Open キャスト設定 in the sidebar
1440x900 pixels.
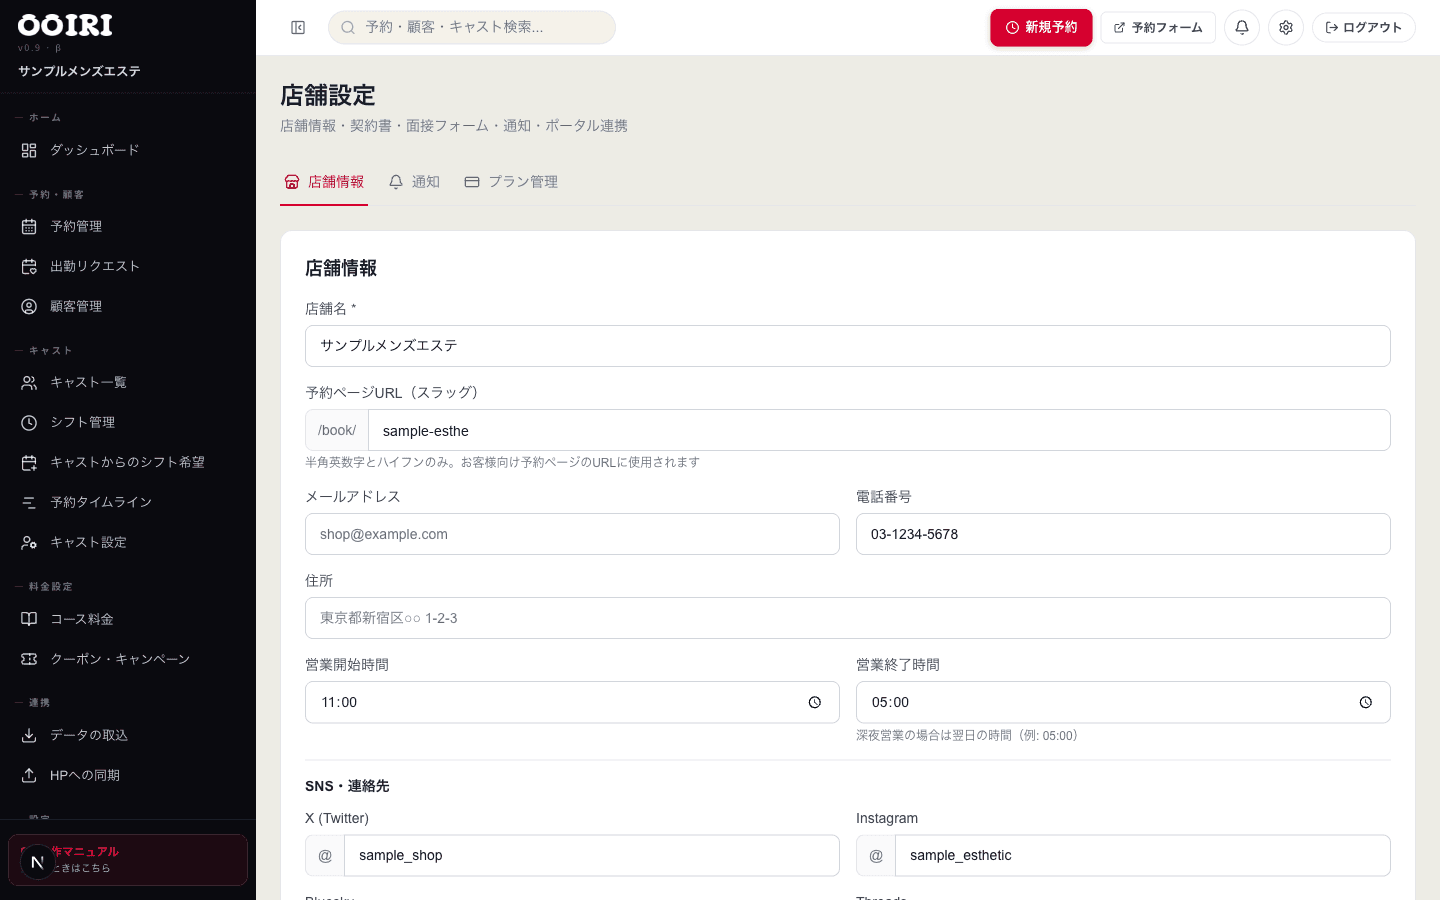(128, 542)
